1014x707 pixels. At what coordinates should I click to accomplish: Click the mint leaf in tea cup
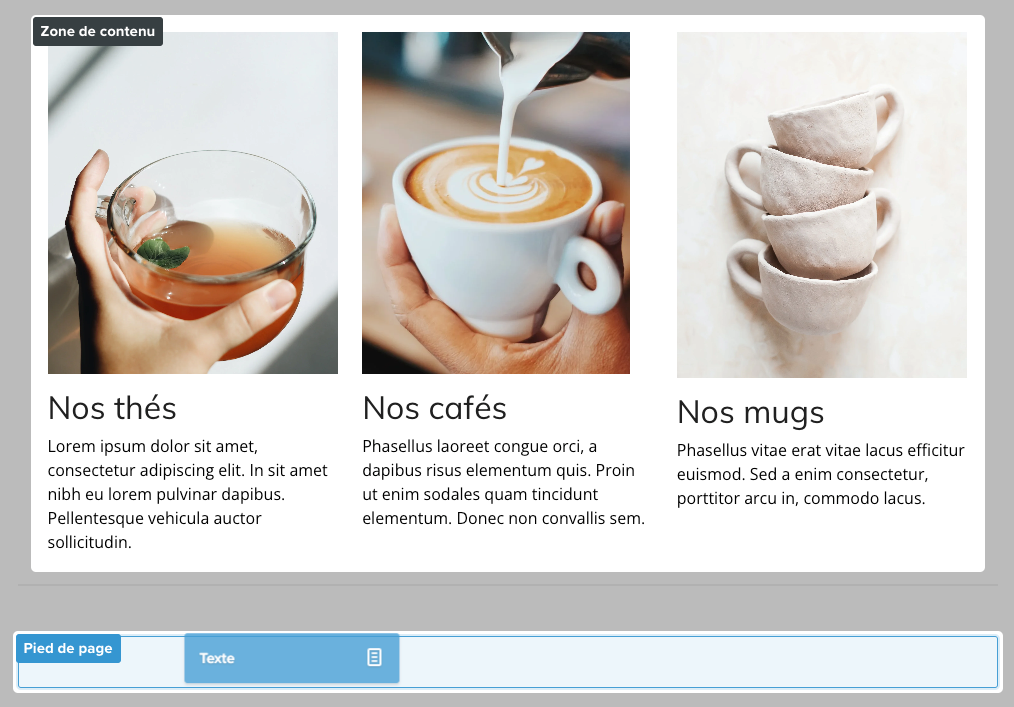coord(163,252)
